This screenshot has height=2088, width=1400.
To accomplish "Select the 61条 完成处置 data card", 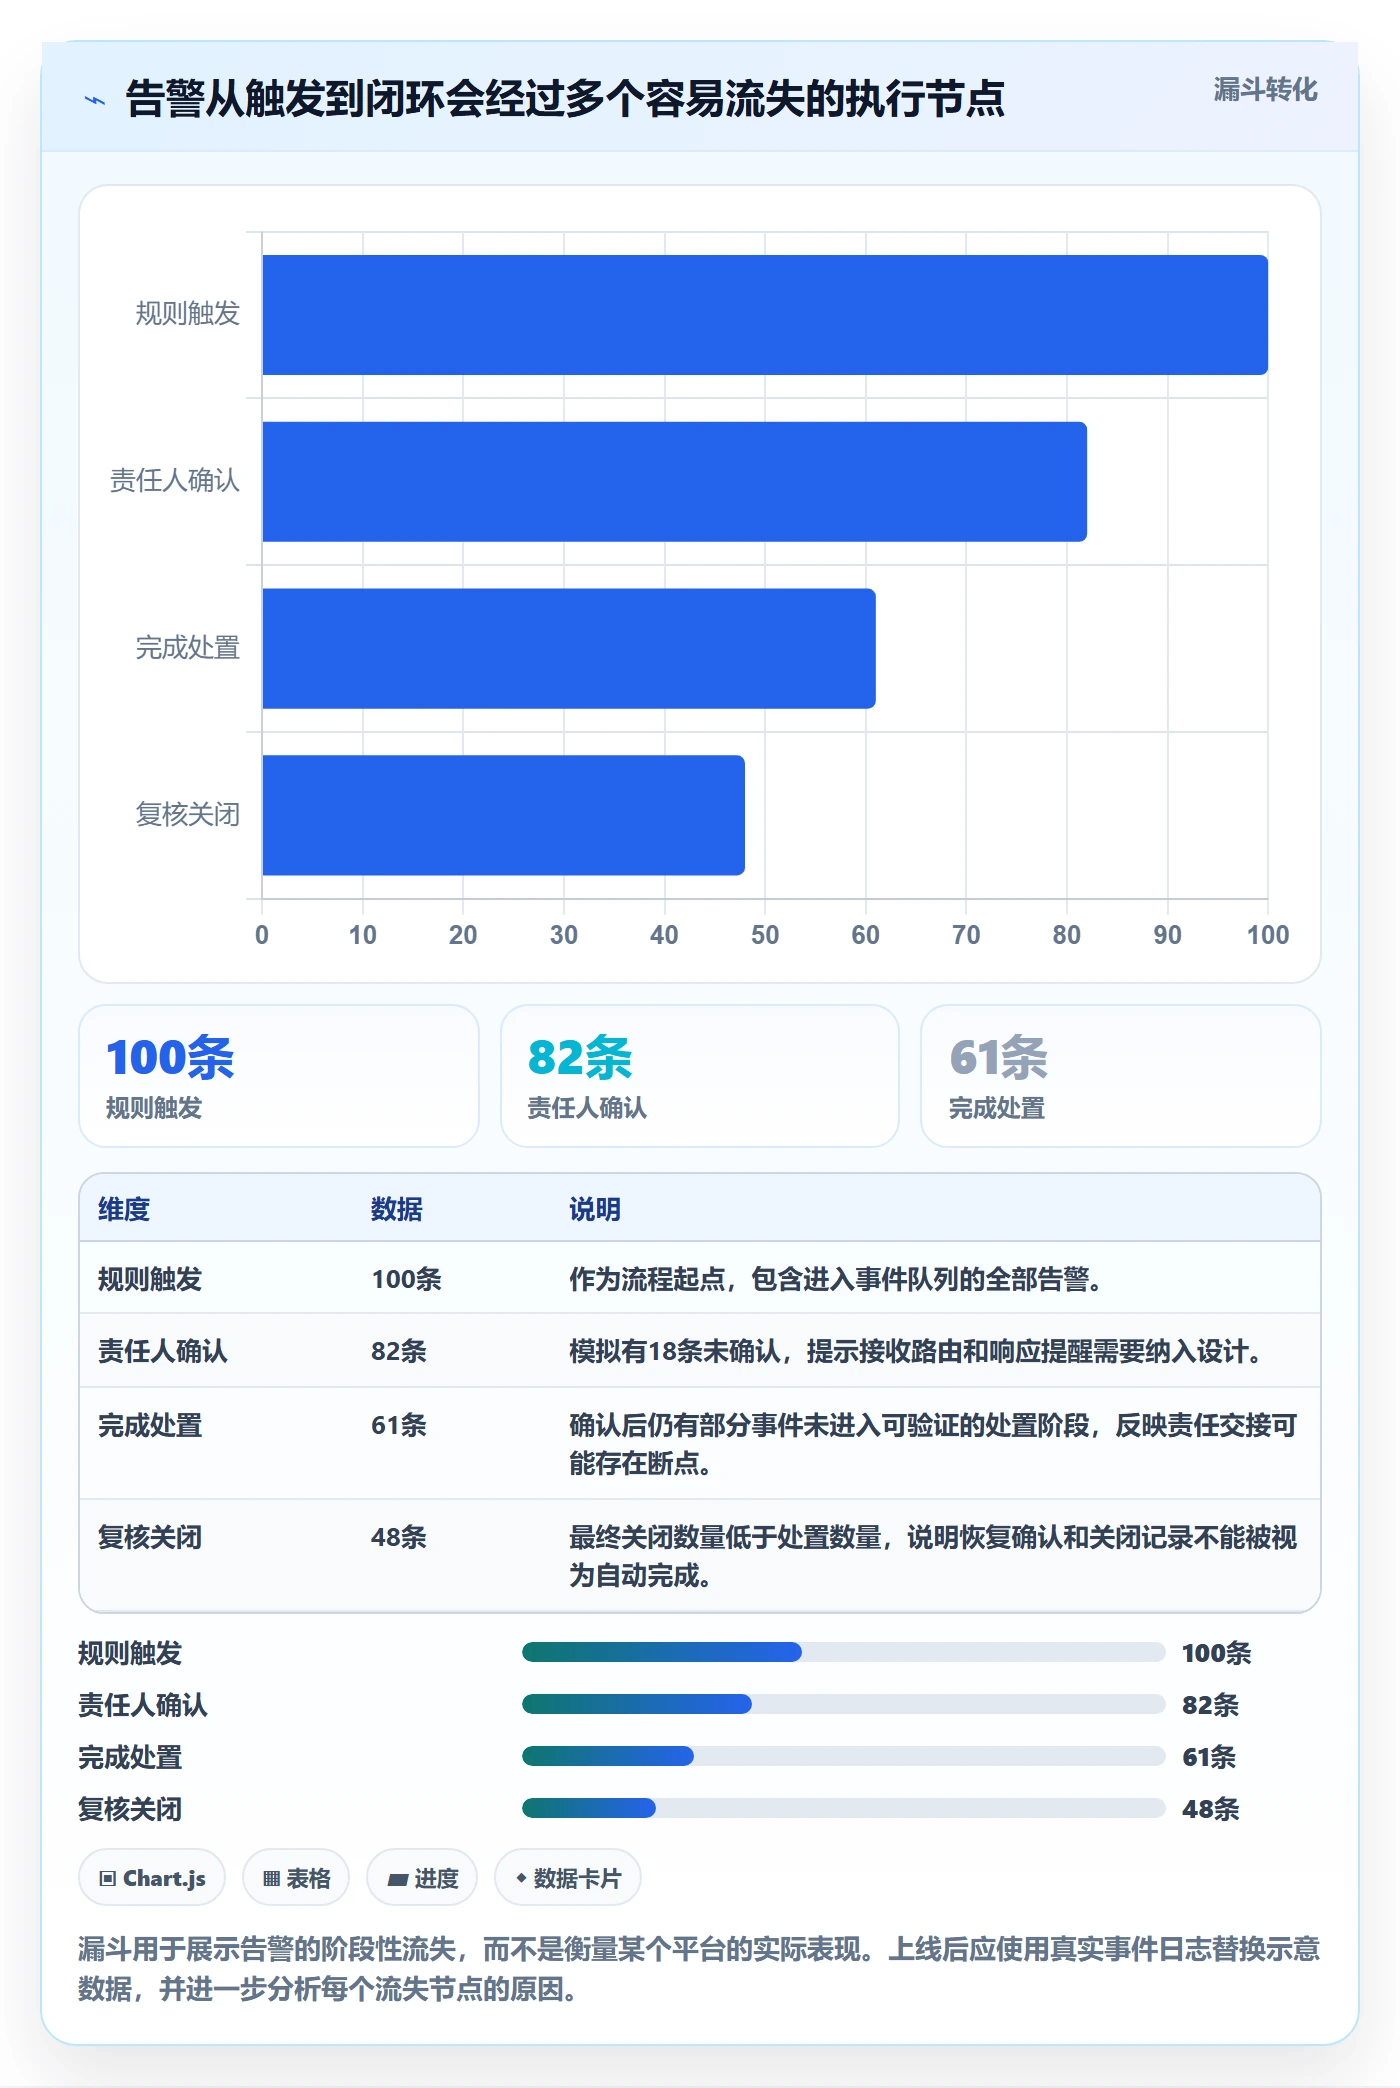I will coord(1121,1076).
